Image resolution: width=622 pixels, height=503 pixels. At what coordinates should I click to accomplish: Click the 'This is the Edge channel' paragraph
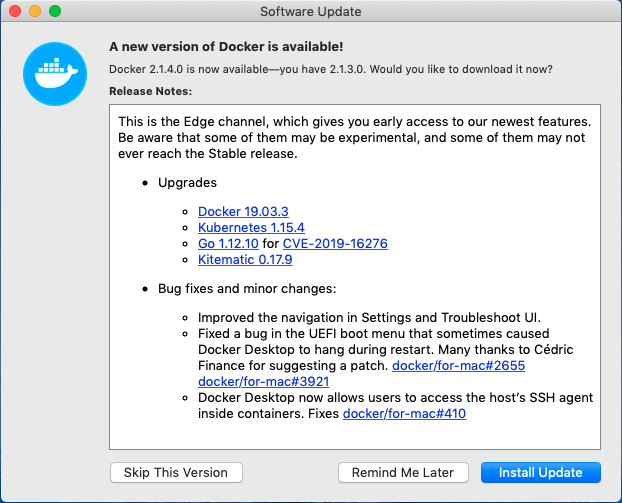pyautogui.click(x=355, y=137)
